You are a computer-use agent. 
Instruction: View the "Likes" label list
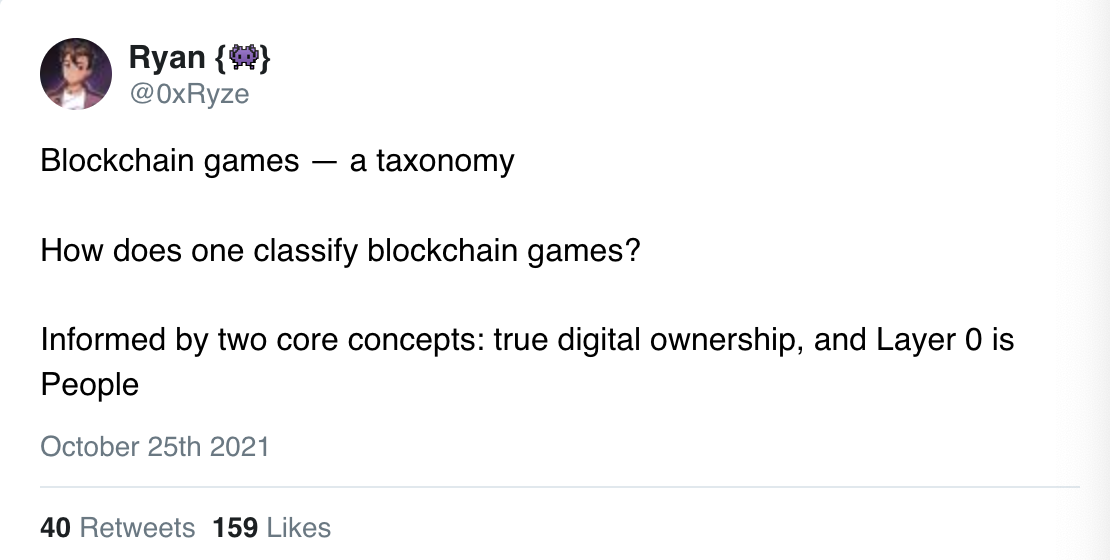[x=299, y=527]
